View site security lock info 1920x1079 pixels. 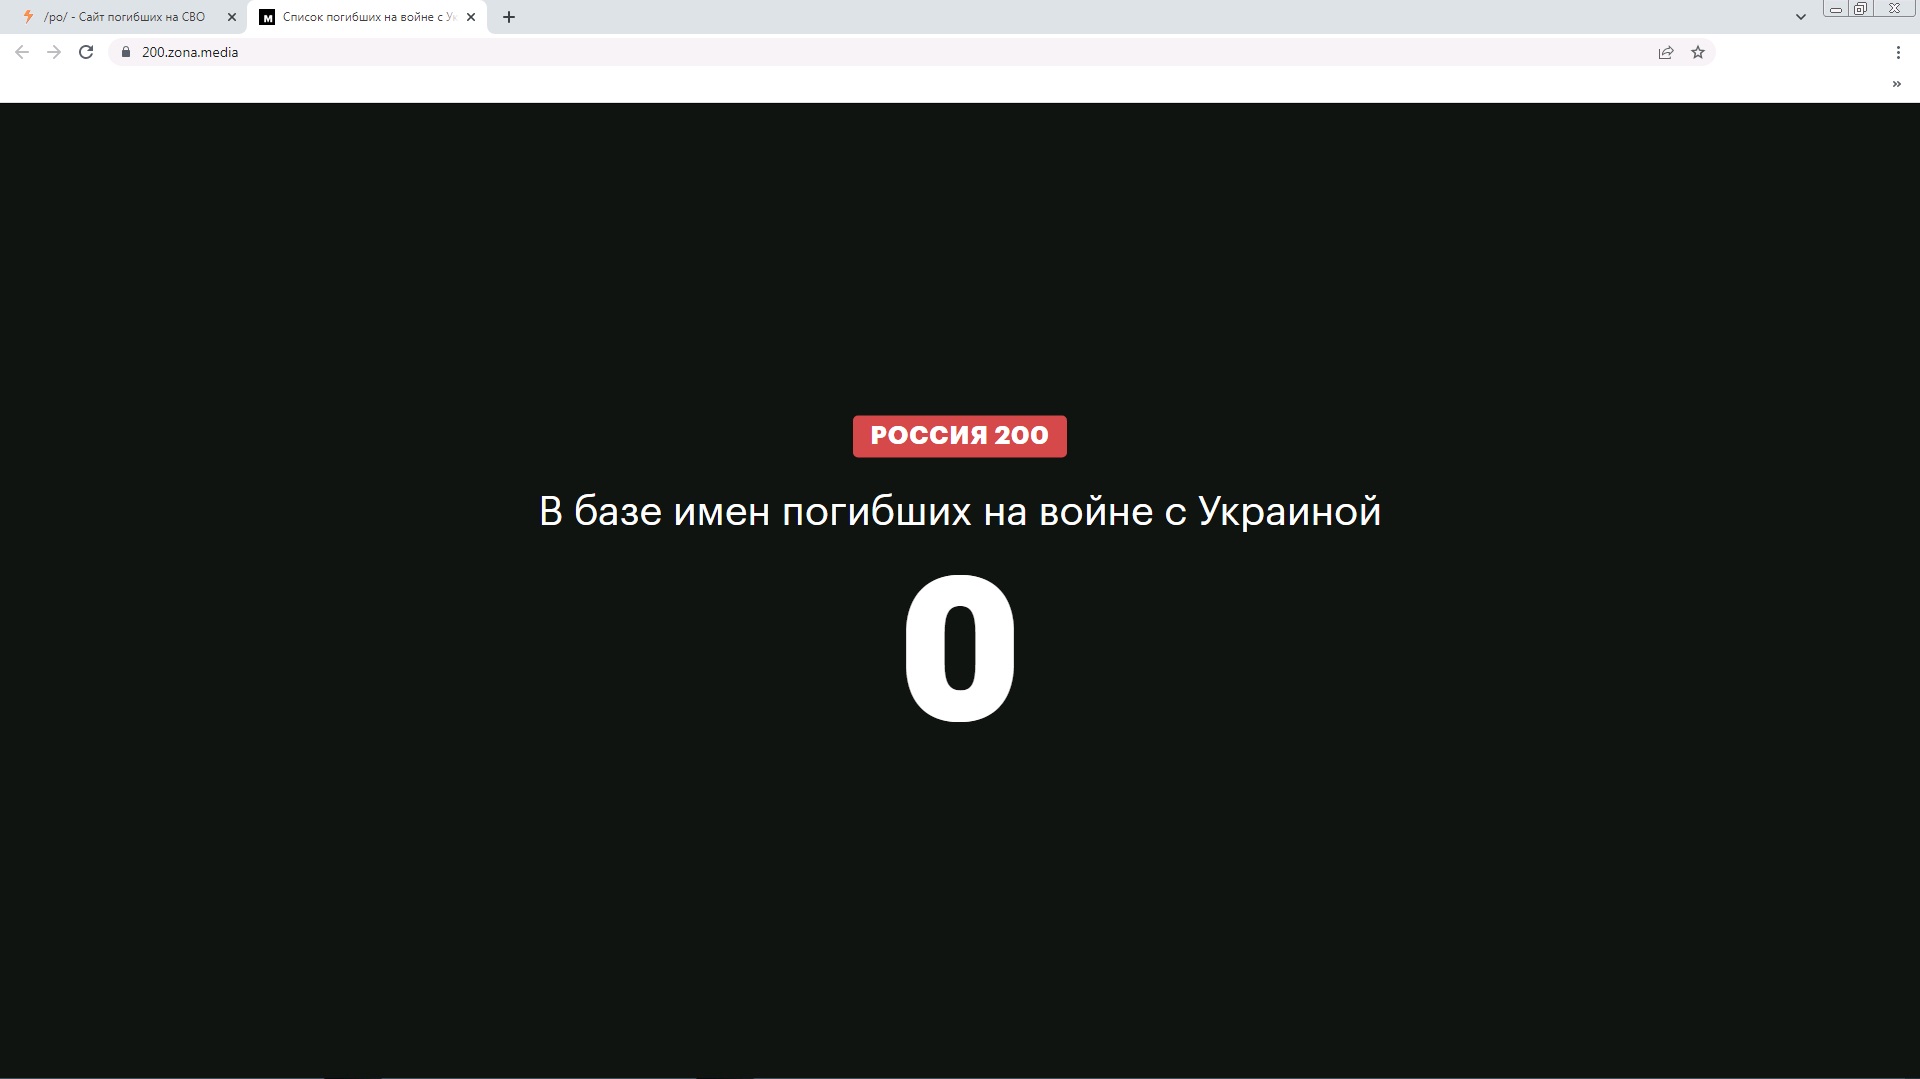(126, 52)
